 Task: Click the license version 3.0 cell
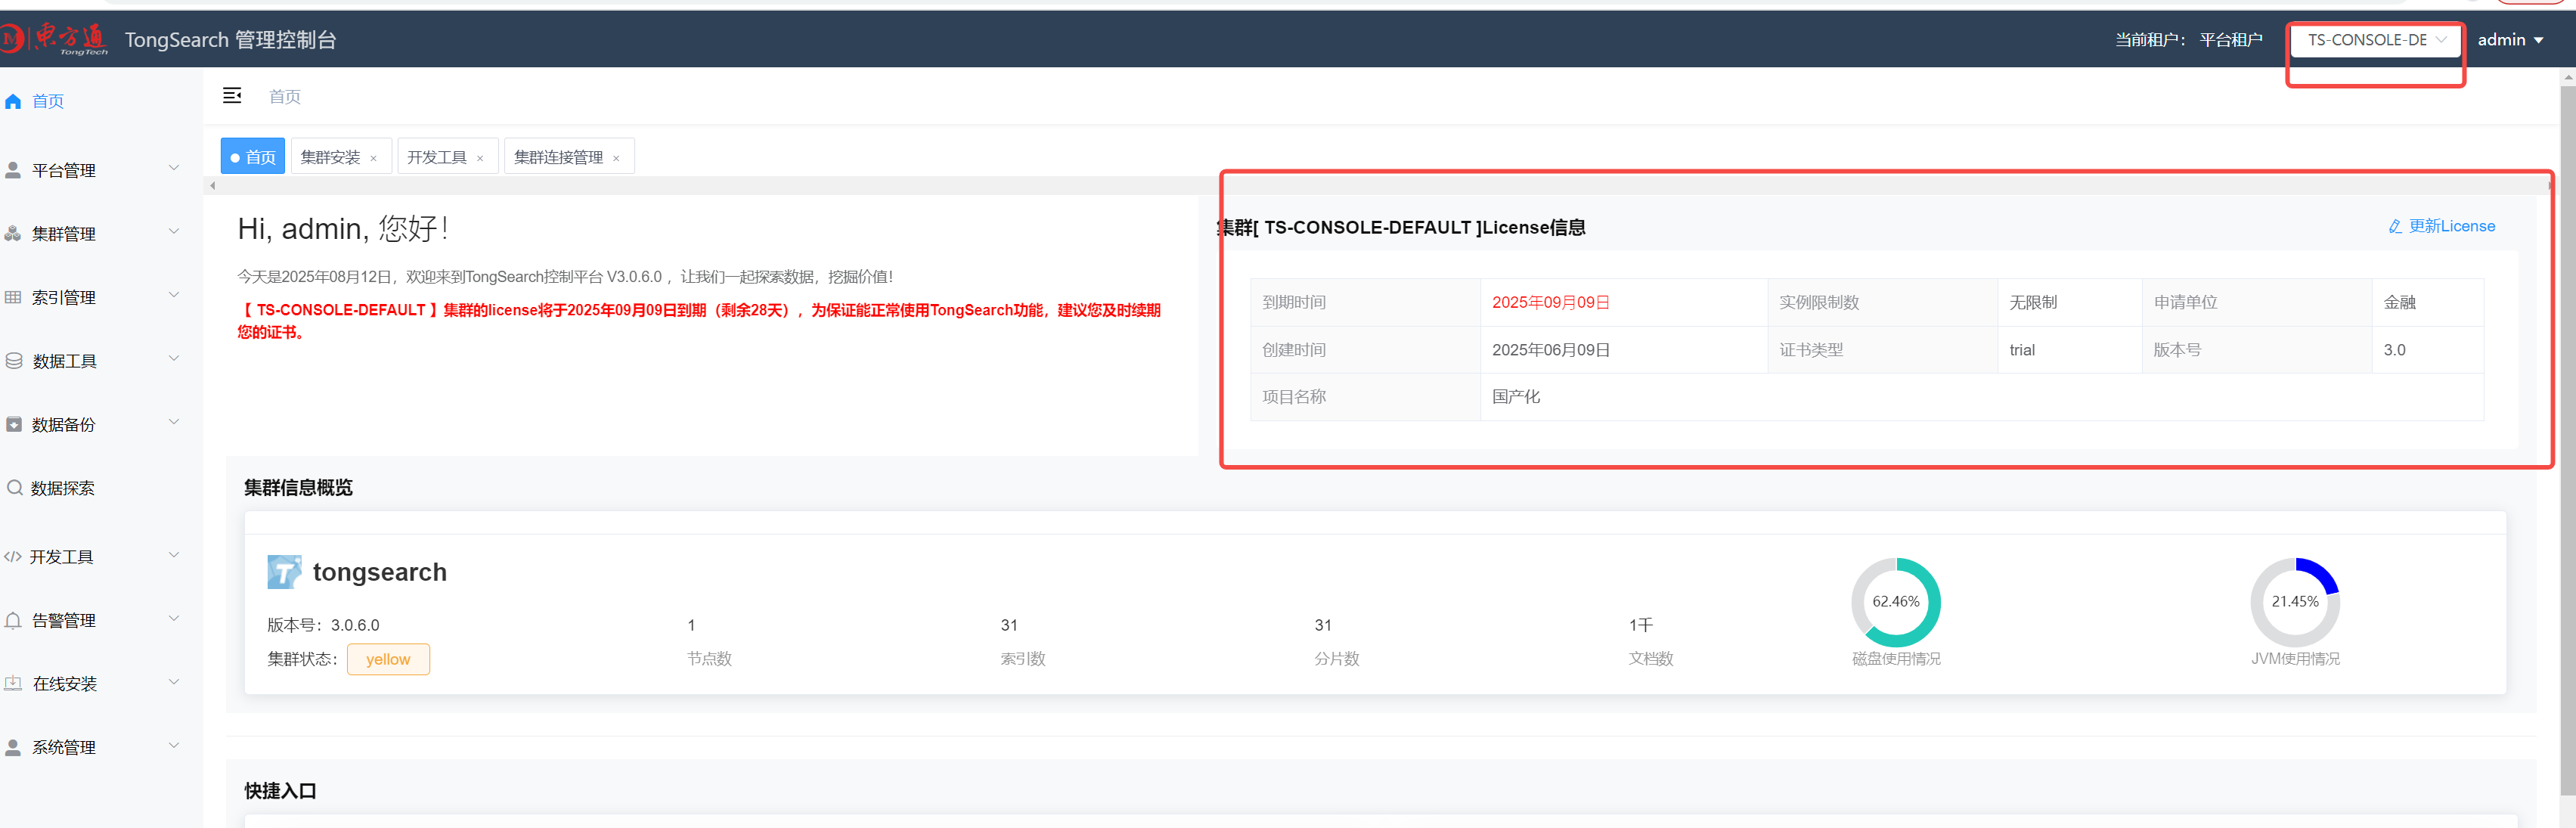click(x=2427, y=350)
